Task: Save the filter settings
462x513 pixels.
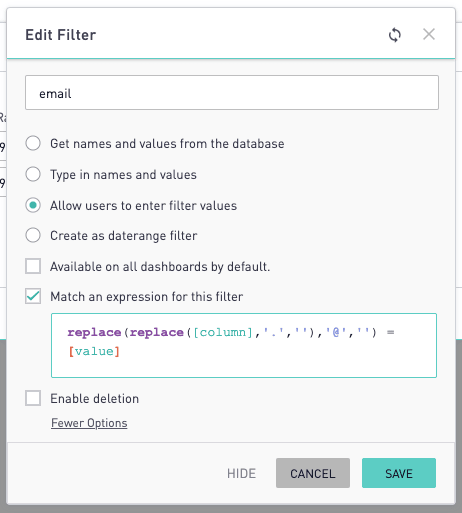Action: (x=399, y=473)
